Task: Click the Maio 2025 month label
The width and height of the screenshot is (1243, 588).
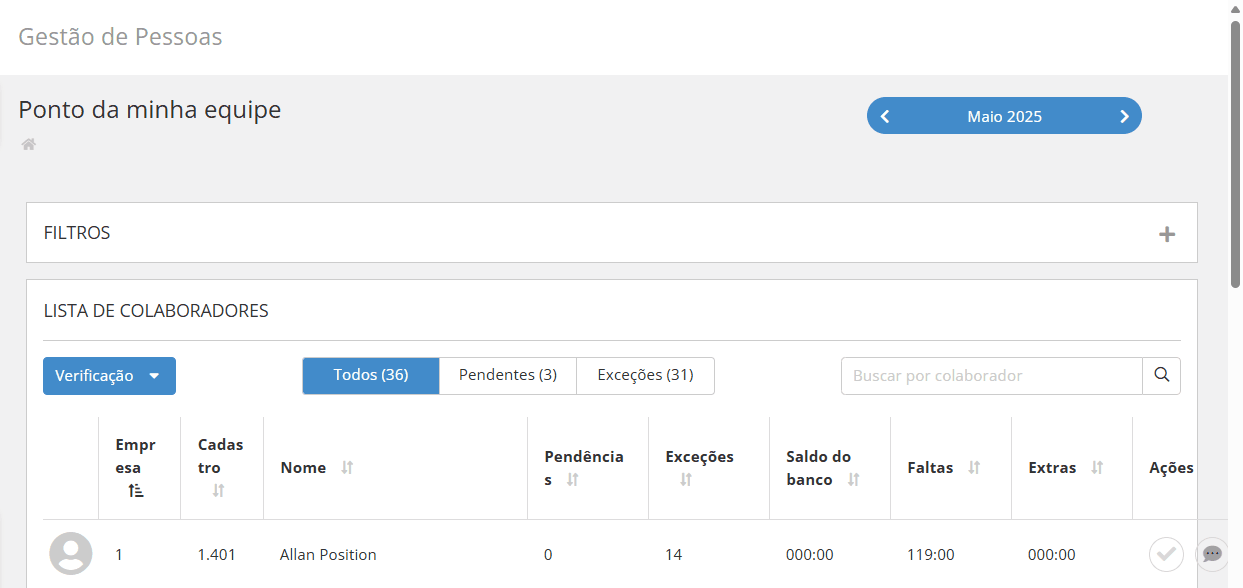Action: click(x=1004, y=117)
